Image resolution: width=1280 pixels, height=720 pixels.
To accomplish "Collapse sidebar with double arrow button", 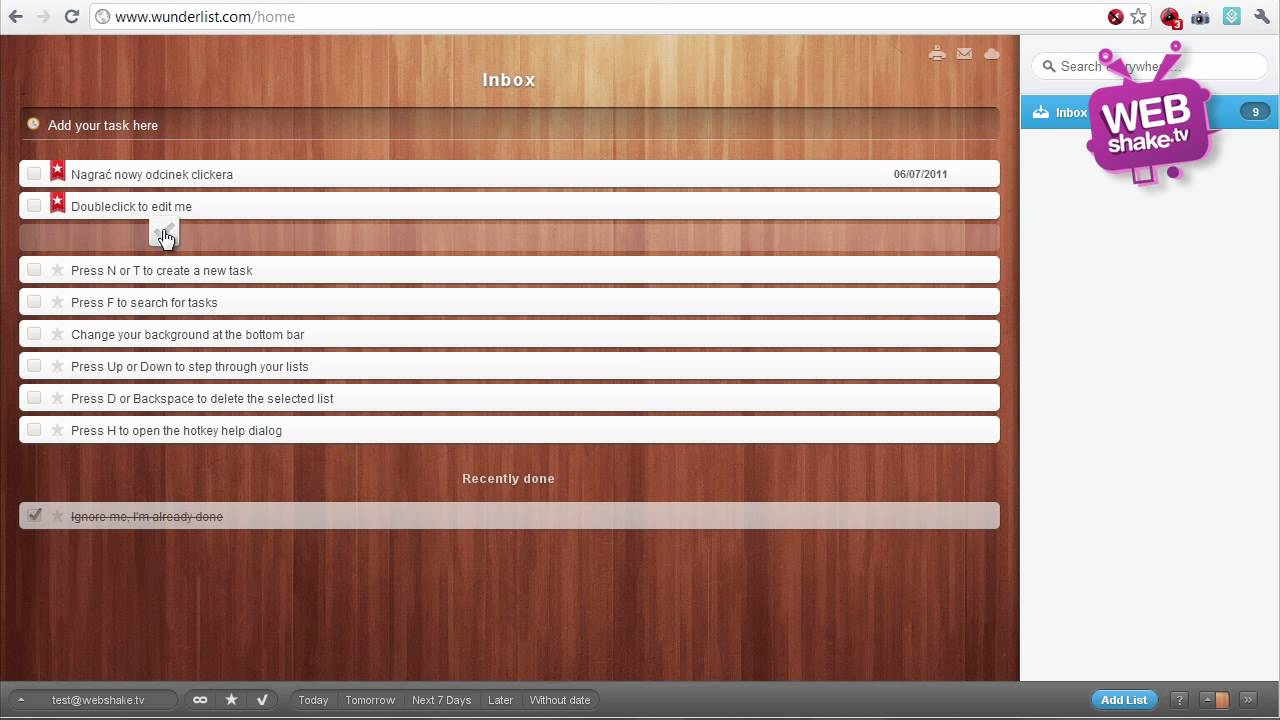I will (x=1248, y=700).
